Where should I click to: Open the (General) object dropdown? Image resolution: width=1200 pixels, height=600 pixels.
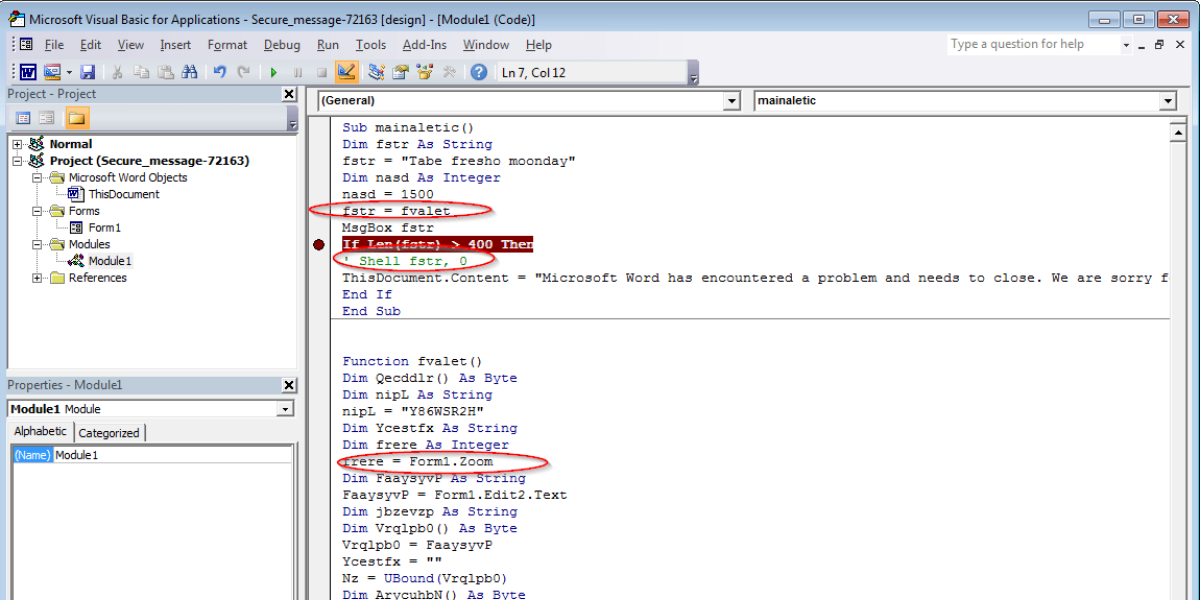click(732, 101)
